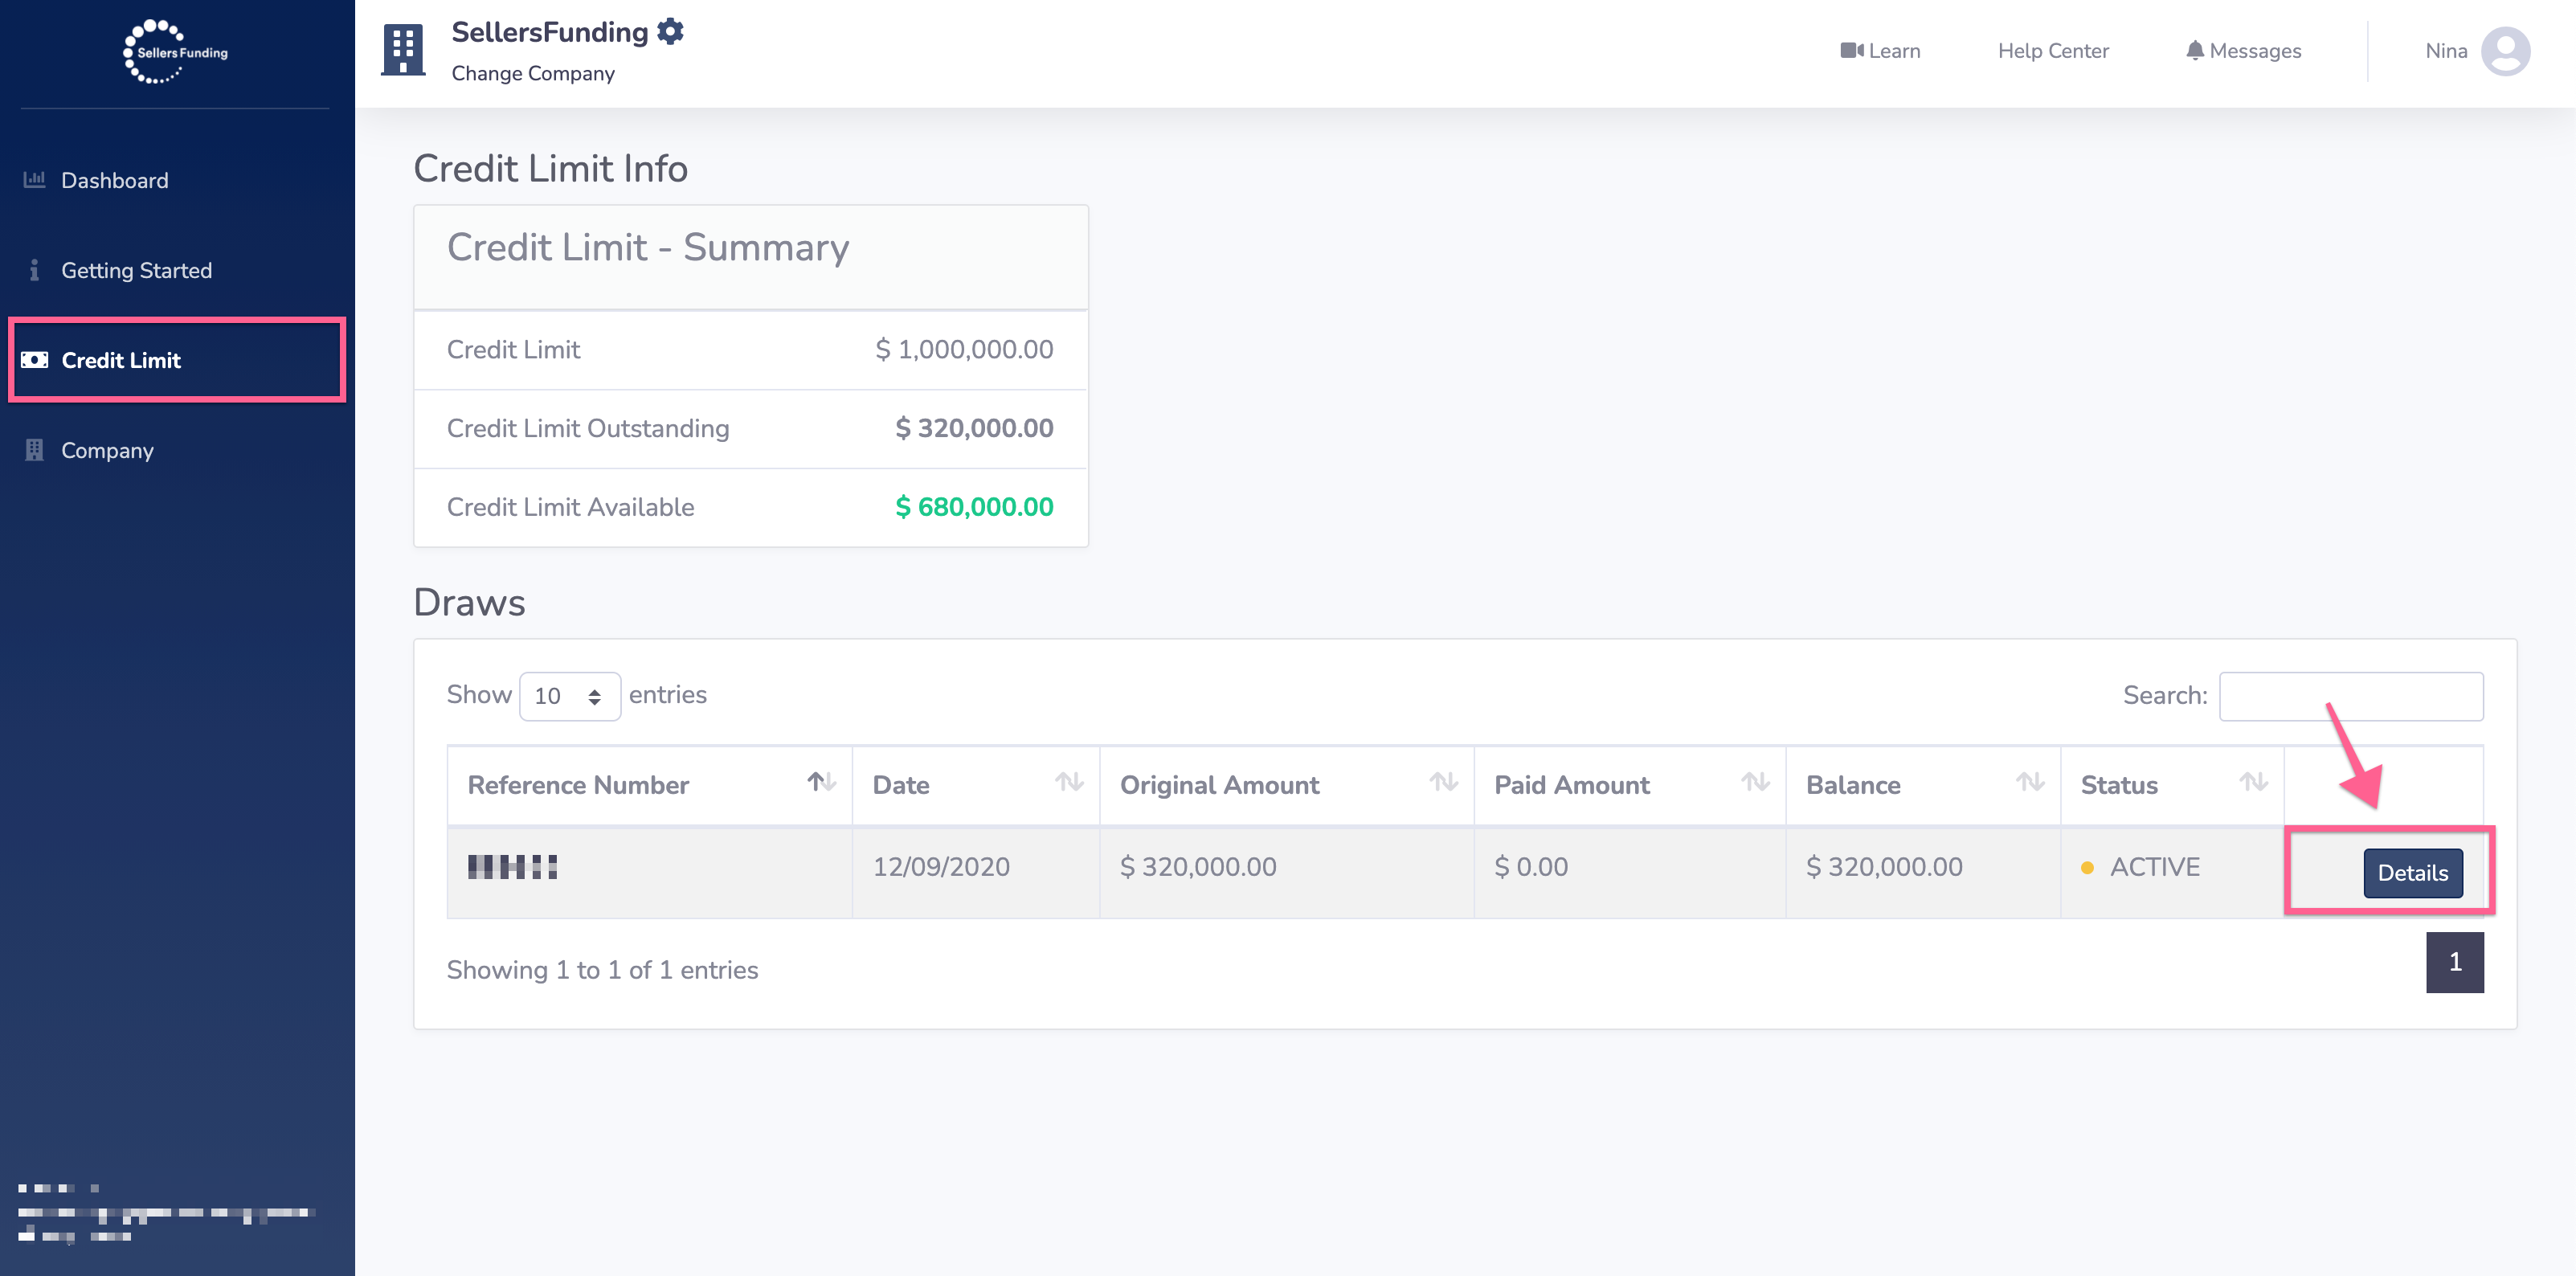
Task: Open the Show entries dropdown
Action: click(570, 696)
